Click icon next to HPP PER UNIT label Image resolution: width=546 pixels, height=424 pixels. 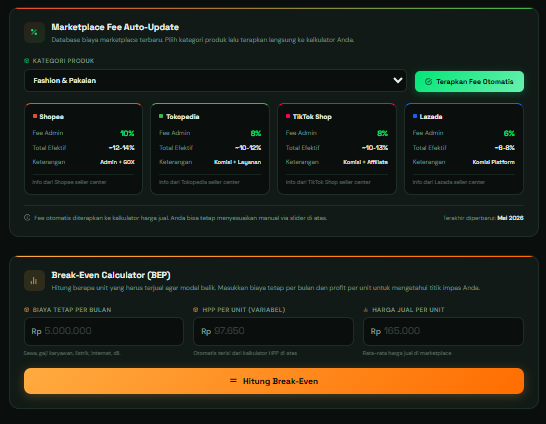coord(196,309)
